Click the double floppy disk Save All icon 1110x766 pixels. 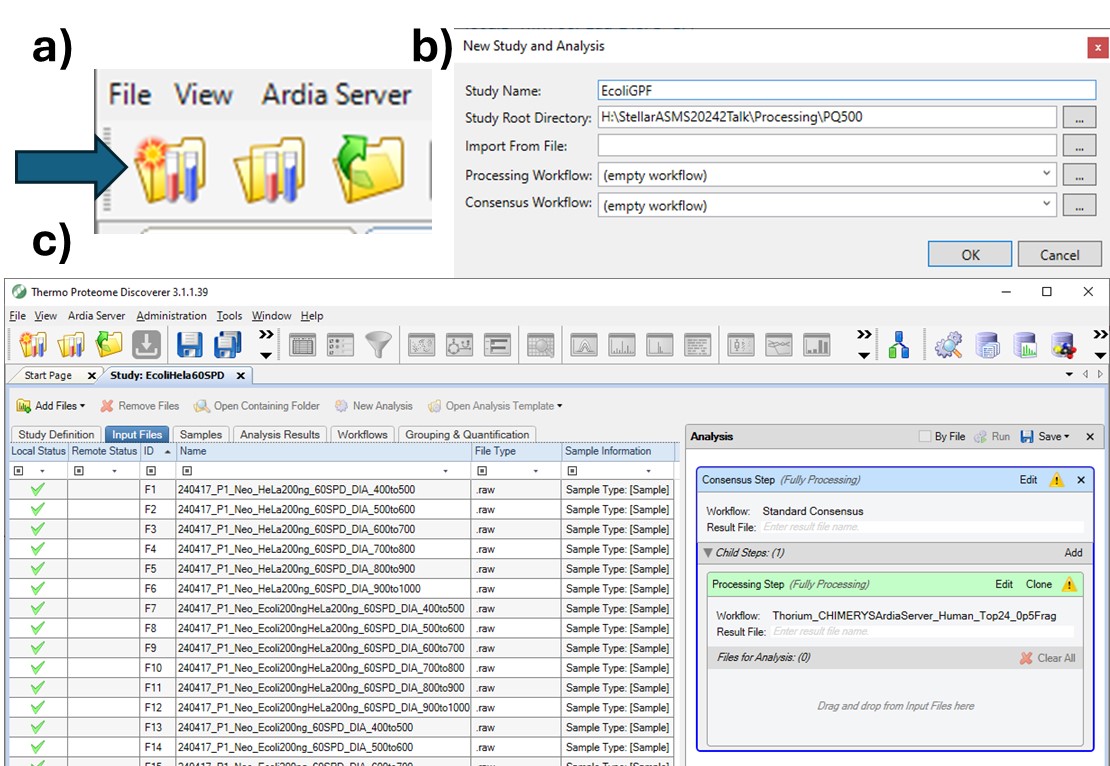point(227,345)
